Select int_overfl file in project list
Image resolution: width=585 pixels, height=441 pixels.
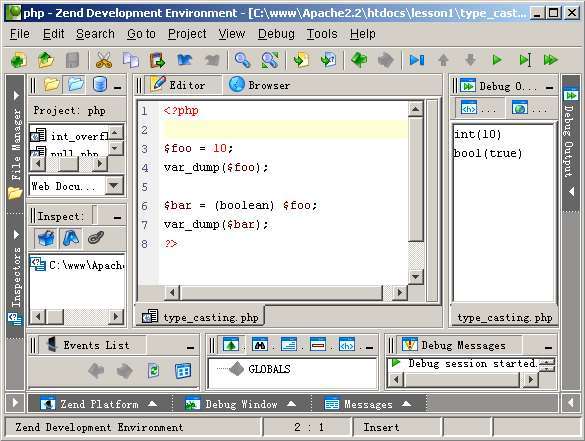pyautogui.click(x=70, y=136)
